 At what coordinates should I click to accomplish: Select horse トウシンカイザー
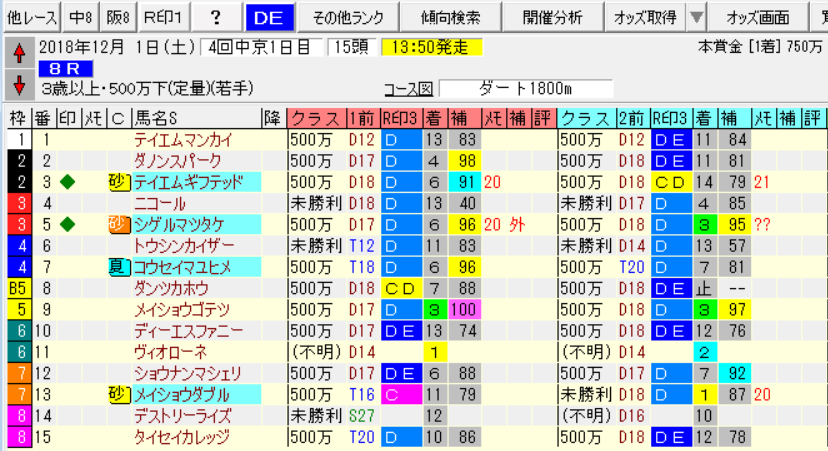pyautogui.click(x=183, y=246)
